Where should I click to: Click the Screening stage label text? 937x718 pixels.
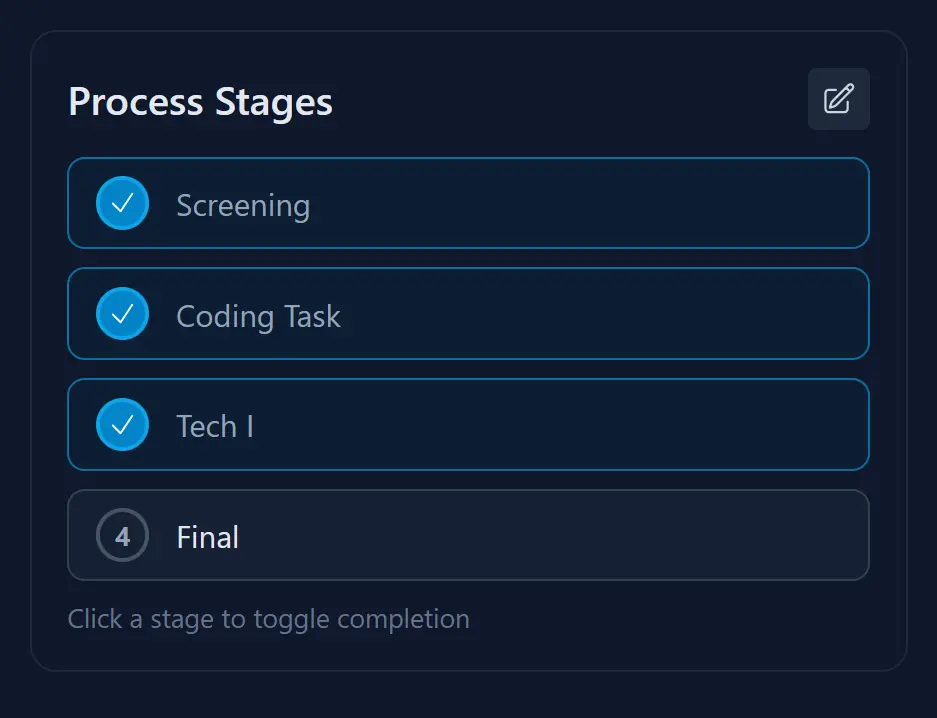(242, 205)
